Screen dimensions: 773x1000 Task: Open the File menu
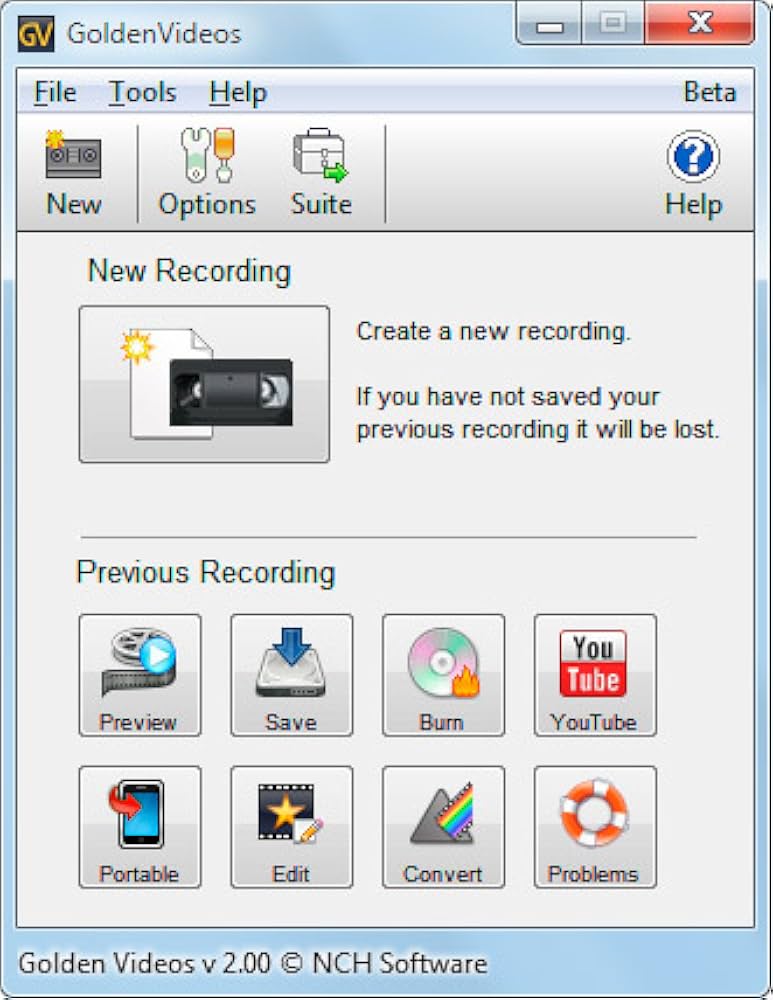tap(55, 92)
